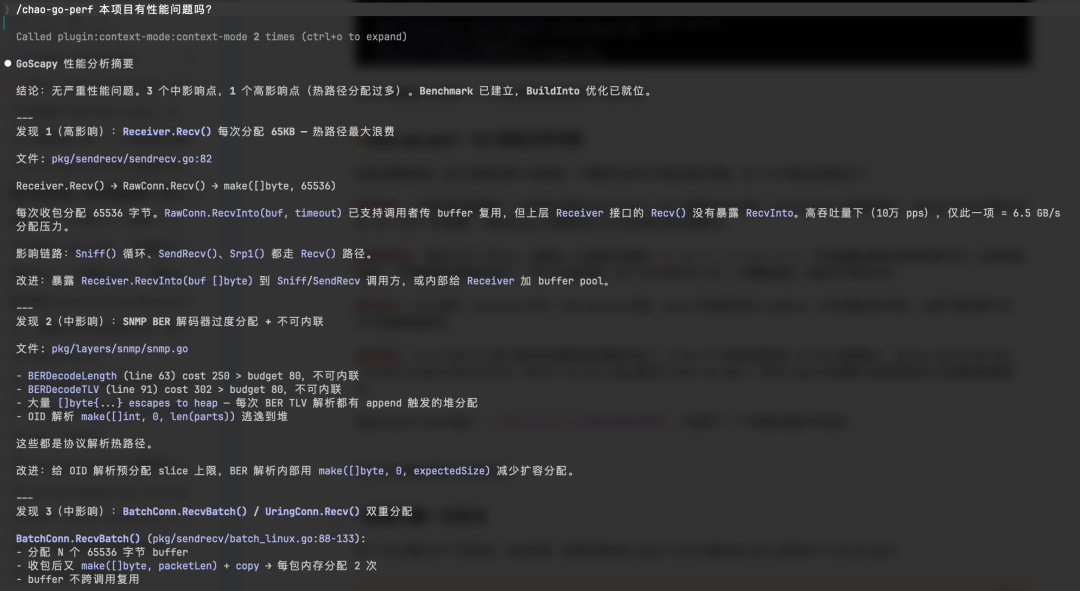Open the "(pkg/sendrecv/batch_linux.go:88-133)" file reference
Image resolution: width=1080 pixels, height=591 pixels.
click(256, 539)
